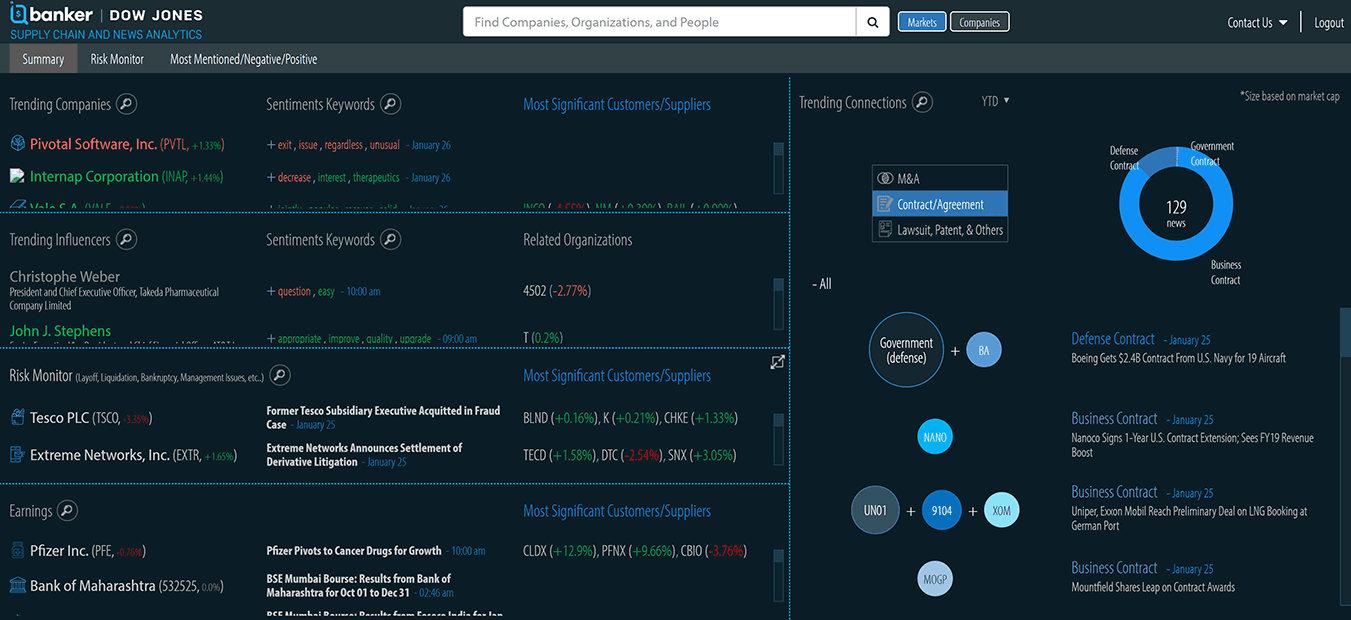Select the MOGP company bubble
The width and height of the screenshot is (1351, 620).
click(x=935, y=579)
